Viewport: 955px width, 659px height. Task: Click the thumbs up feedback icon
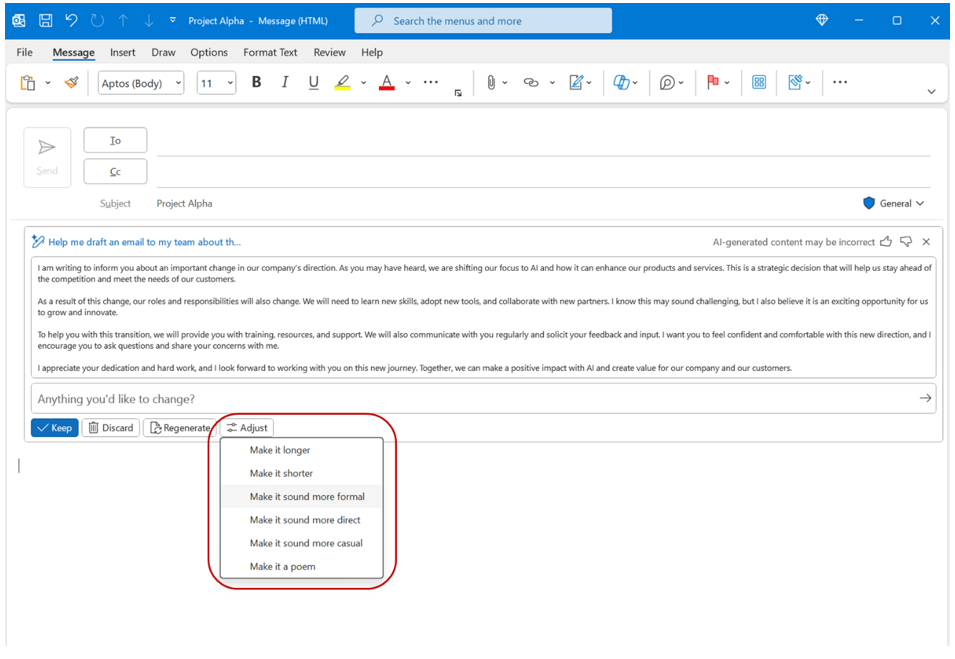tap(886, 242)
